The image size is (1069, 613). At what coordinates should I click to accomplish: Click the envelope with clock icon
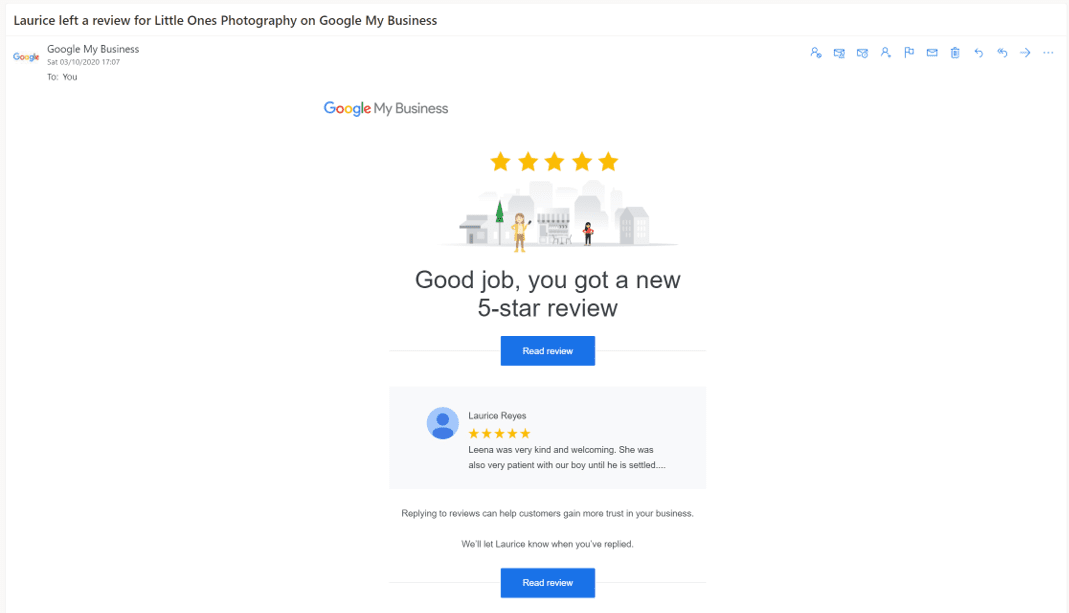pyautogui.click(x=862, y=53)
